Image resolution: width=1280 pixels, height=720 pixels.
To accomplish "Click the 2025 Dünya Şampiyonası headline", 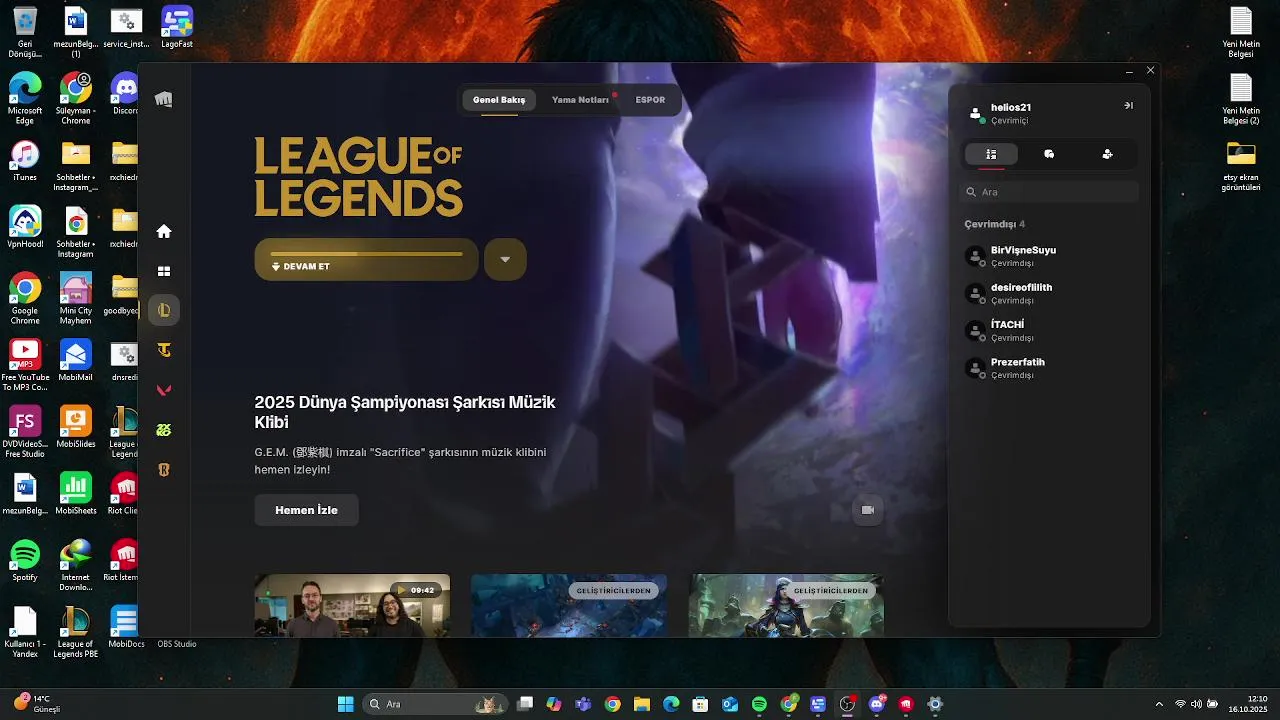I will (405, 412).
